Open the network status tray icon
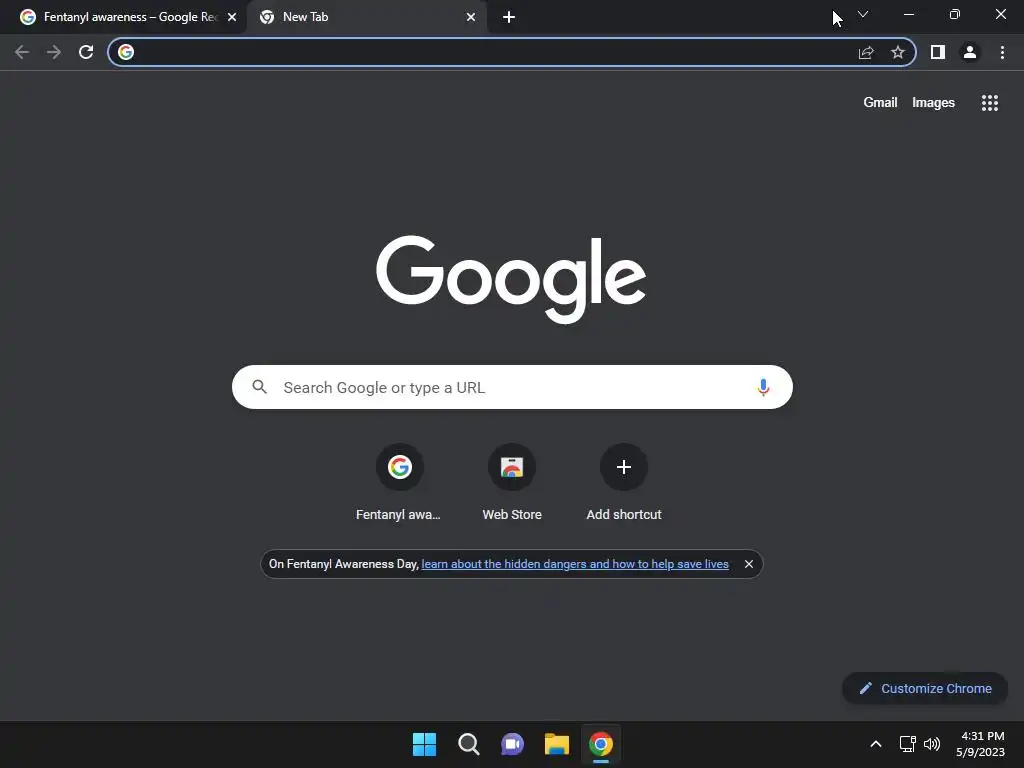Image resolution: width=1024 pixels, height=768 pixels. point(908,744)
